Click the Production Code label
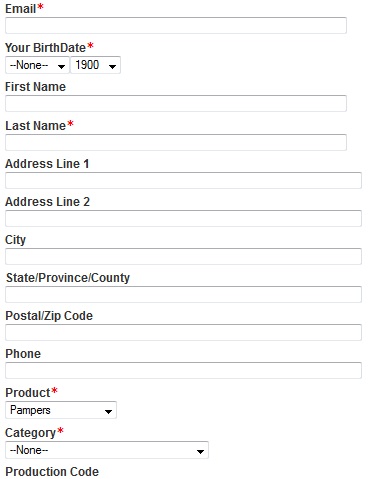 click(x=52, y=471)
